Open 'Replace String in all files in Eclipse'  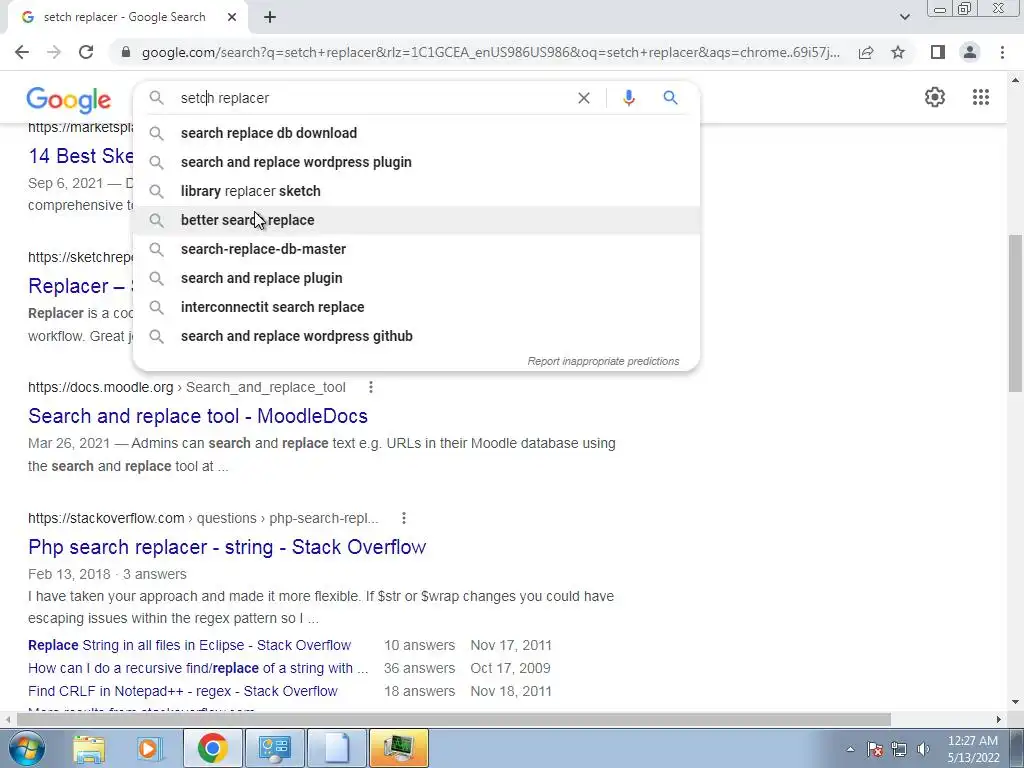pos(189,645)
